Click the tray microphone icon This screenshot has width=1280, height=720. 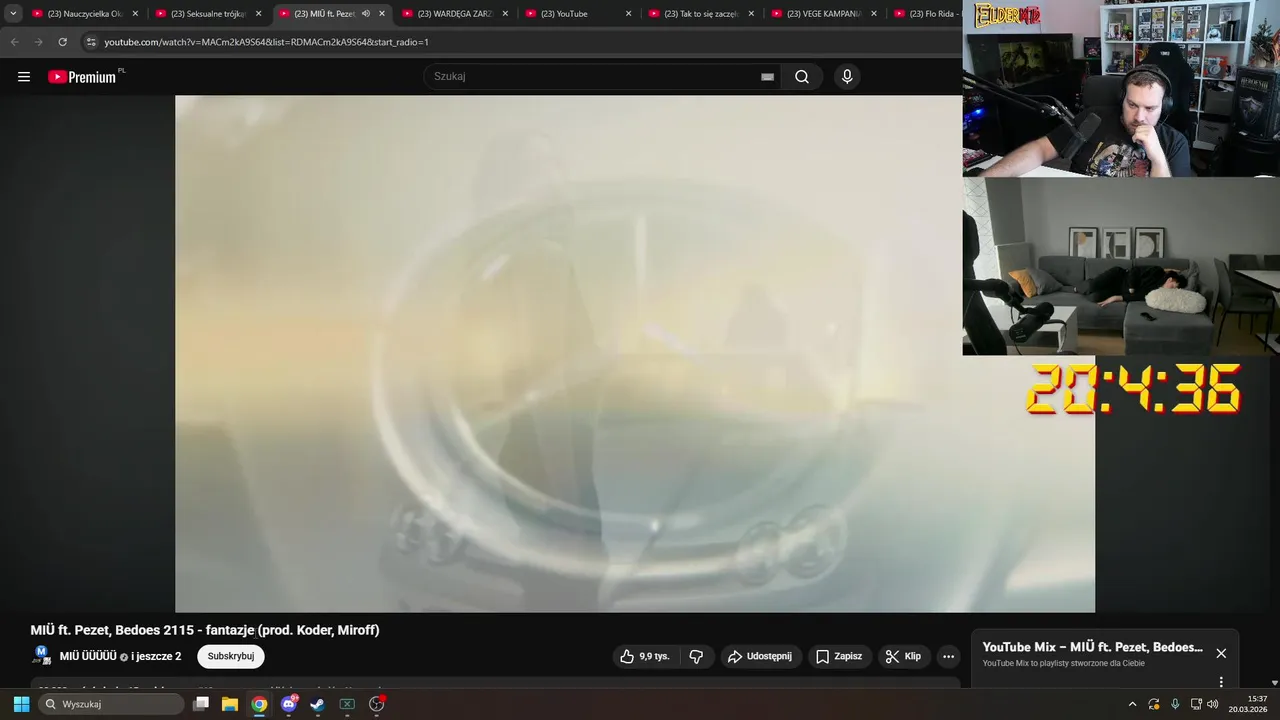click(1175, 704)
